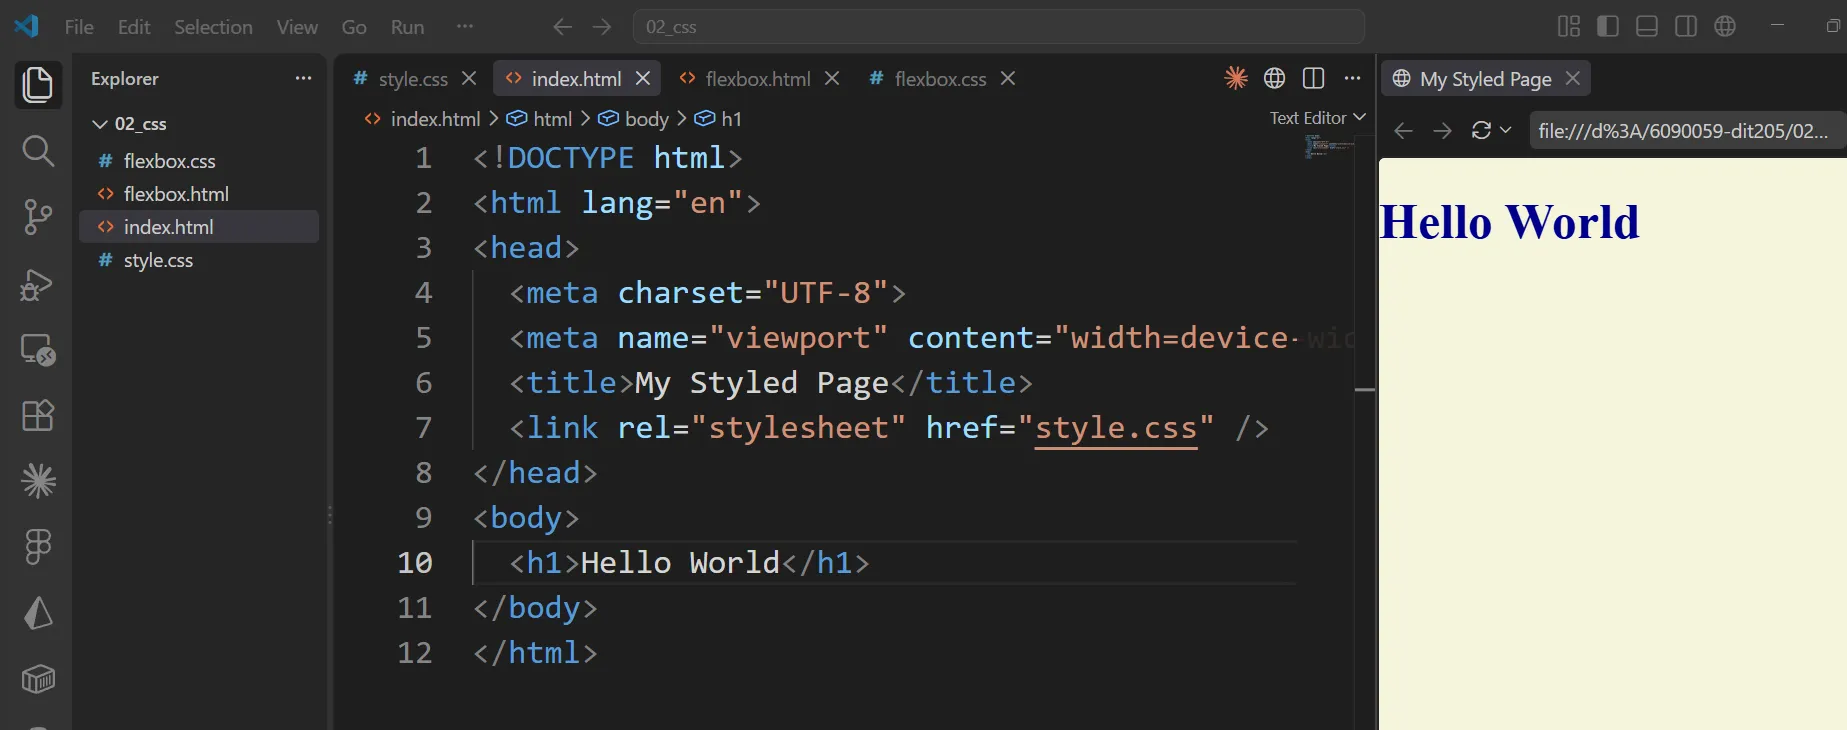Viewport: 1847px width, 730px height.
Task: Open reload options dropdown arrow in preview
Action: click(x=1505, y=131)
